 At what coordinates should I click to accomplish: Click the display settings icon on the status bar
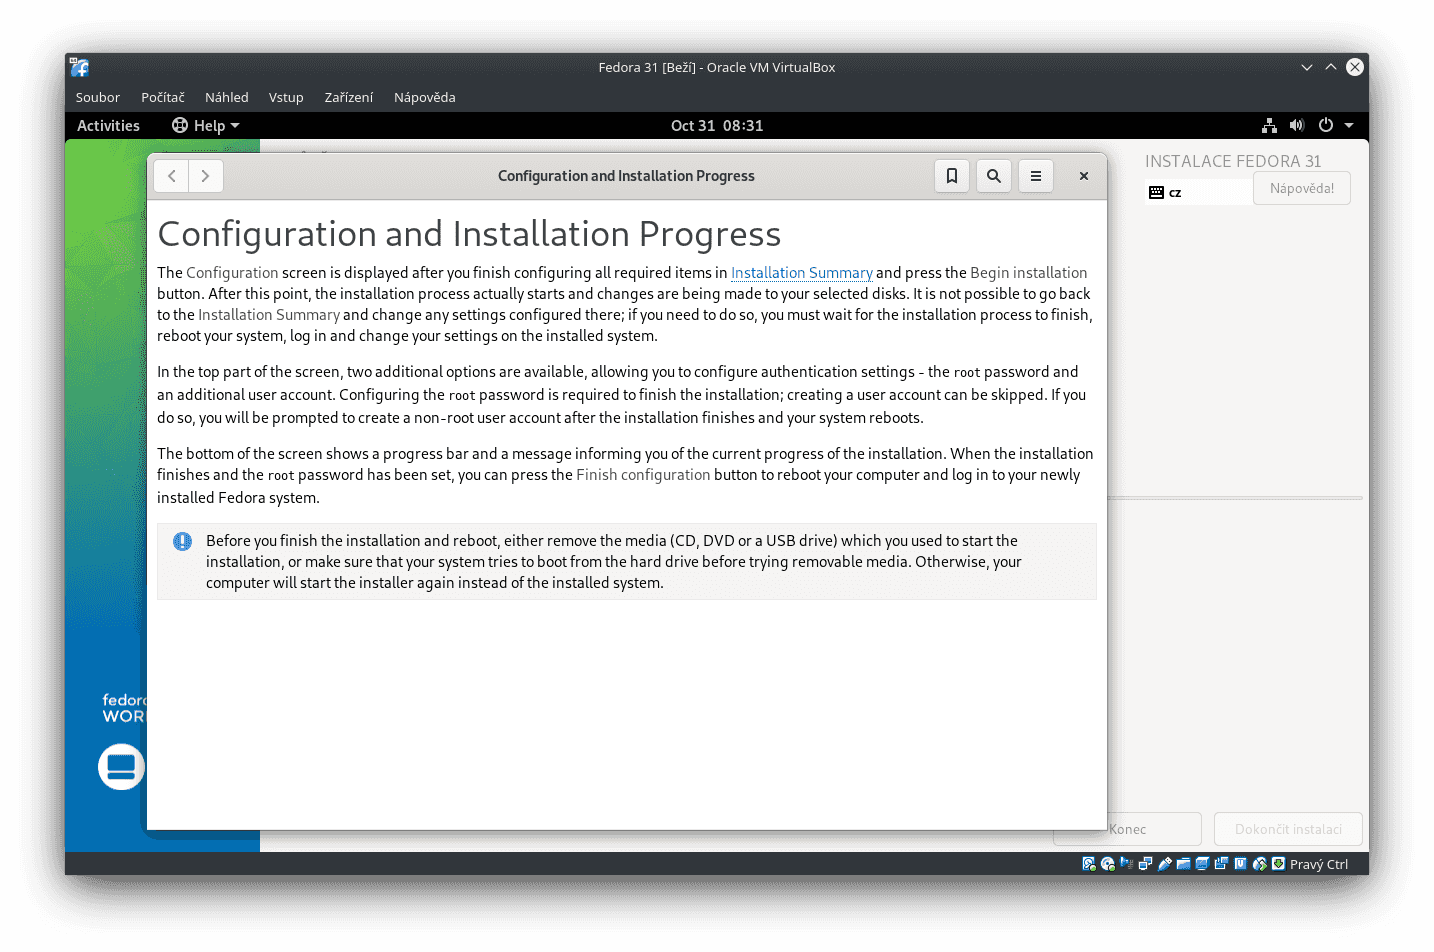click(1202, 863)
